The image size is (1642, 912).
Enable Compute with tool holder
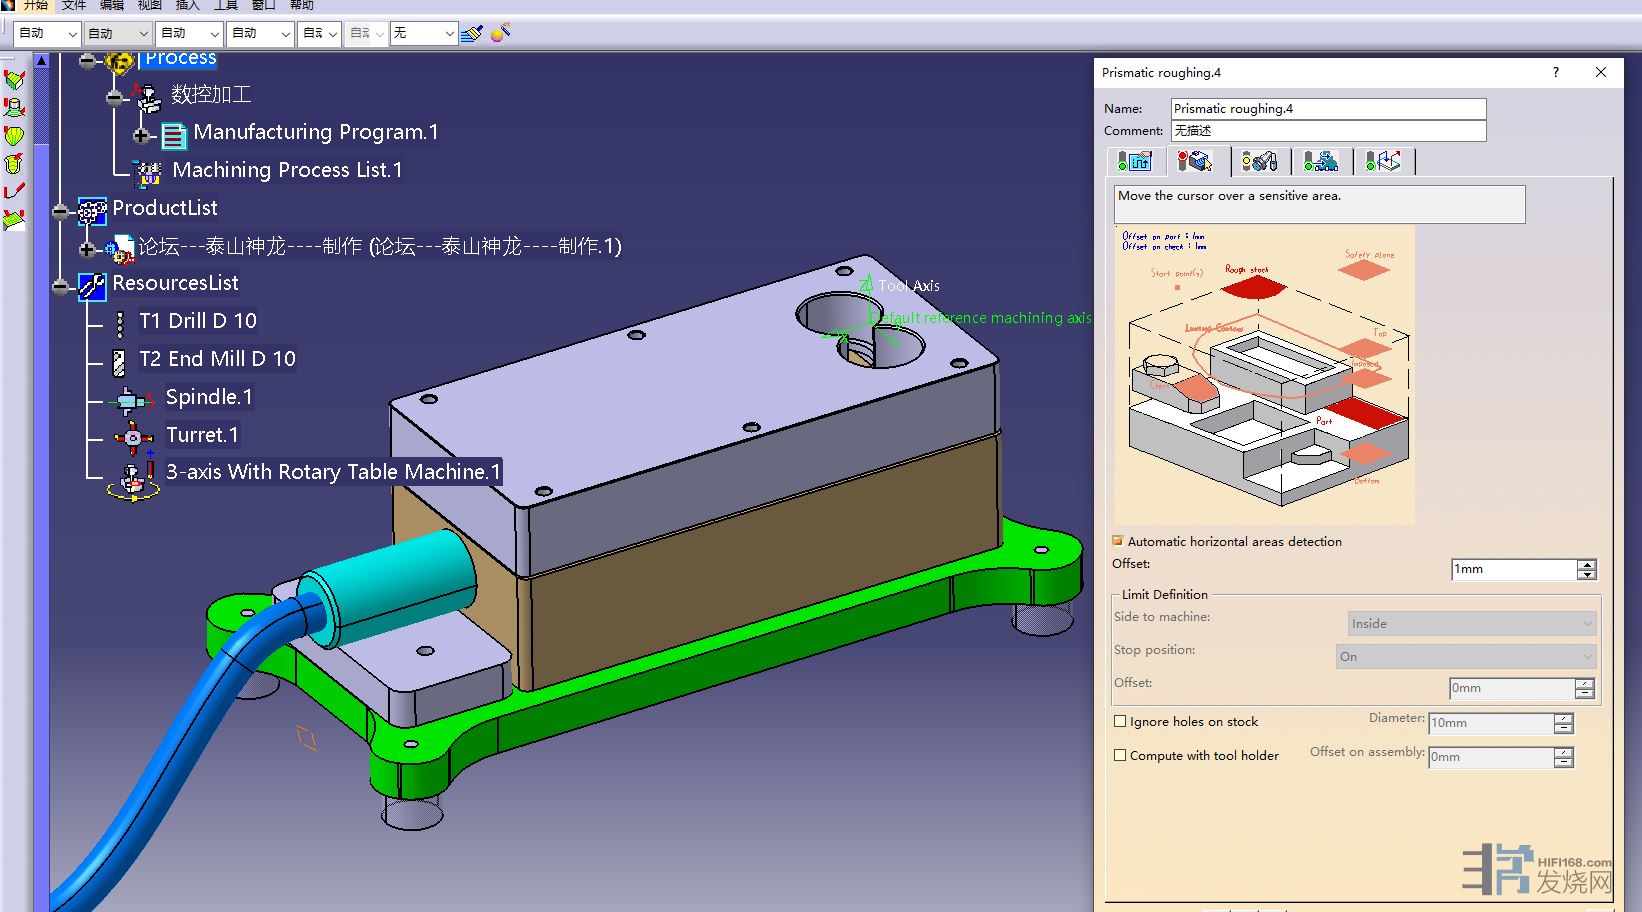[1120, 755]
